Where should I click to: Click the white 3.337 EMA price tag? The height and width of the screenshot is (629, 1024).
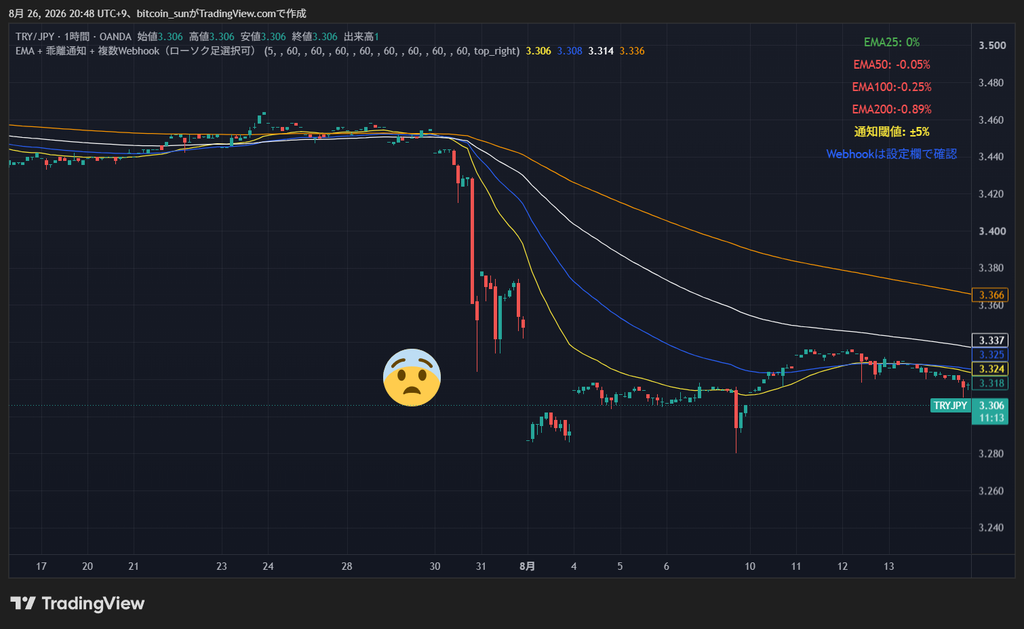[x=991, y=340]
